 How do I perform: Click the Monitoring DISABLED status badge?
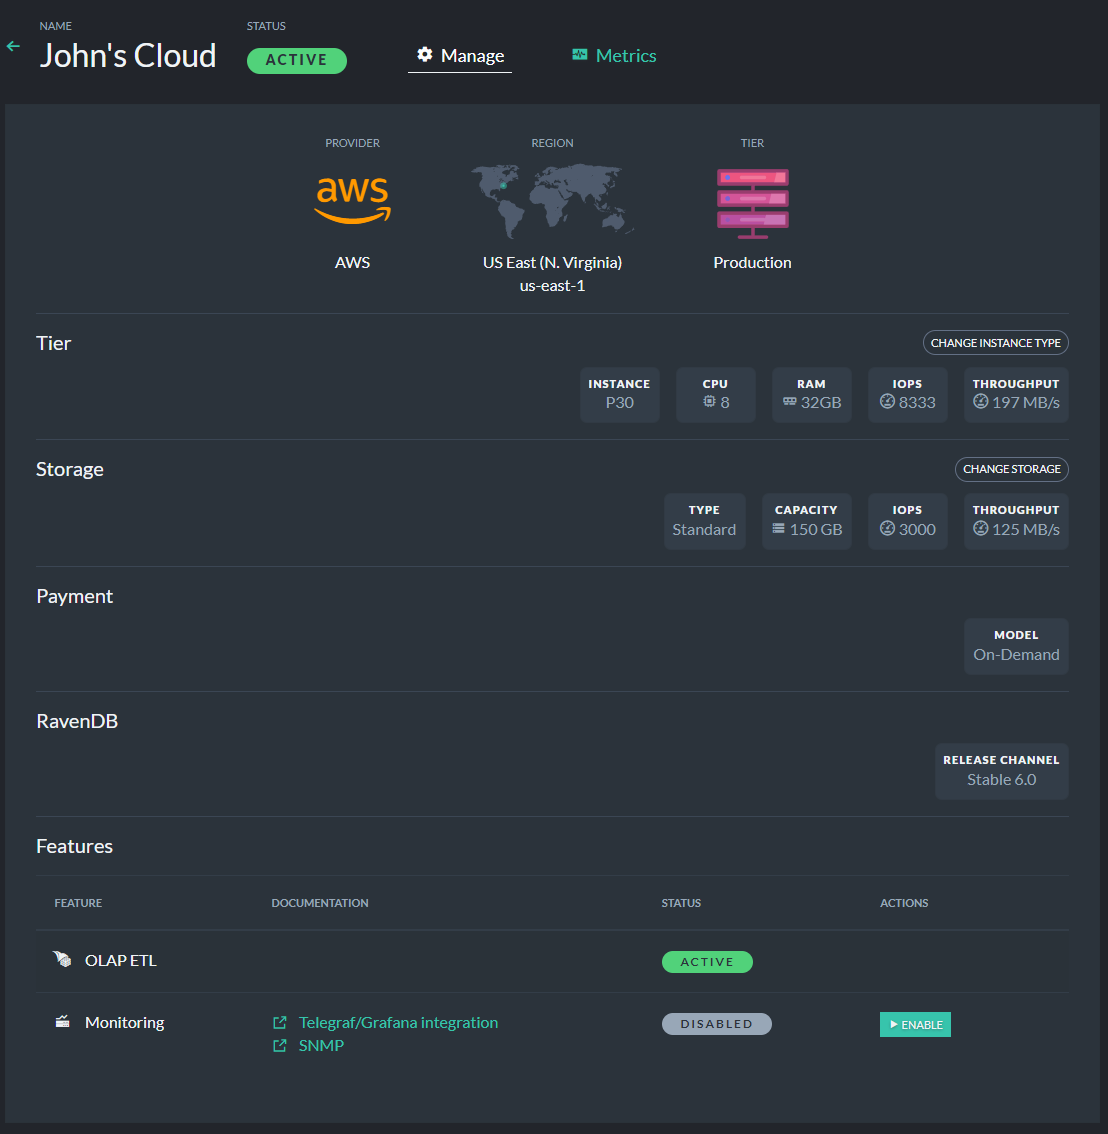point(716,1024)
